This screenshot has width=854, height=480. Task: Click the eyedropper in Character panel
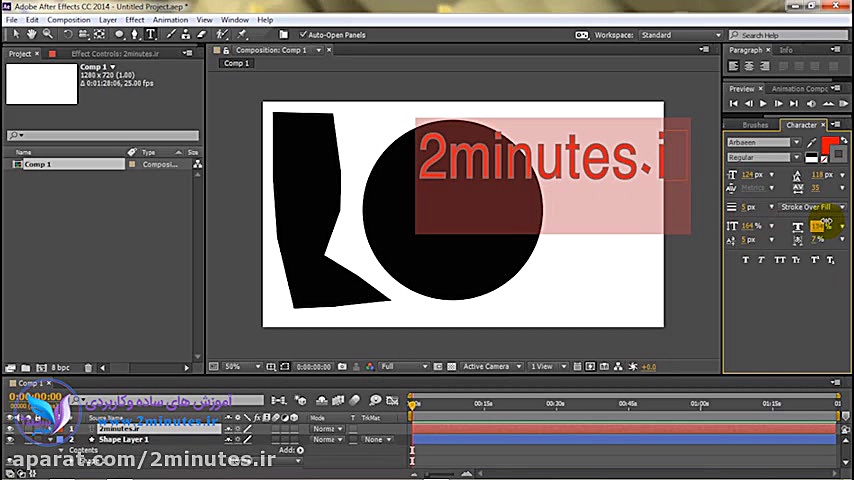[812, 143]
